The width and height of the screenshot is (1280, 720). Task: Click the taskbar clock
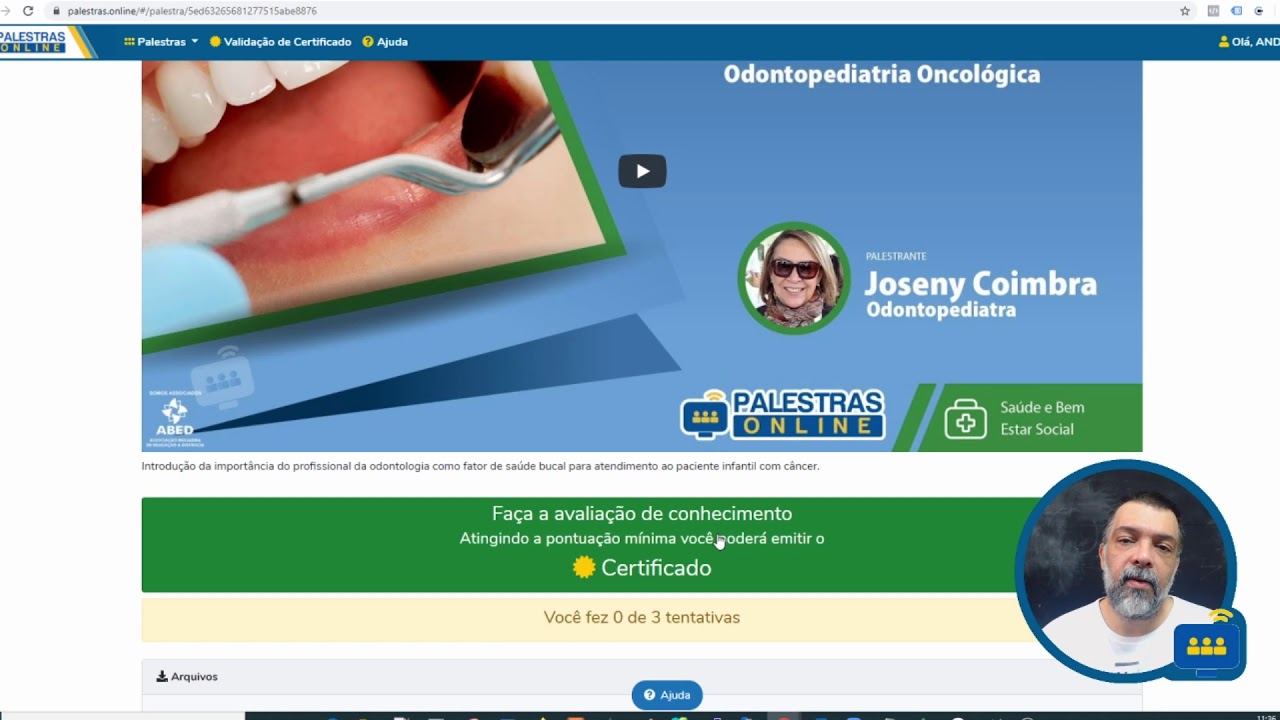pos(1266,716)
